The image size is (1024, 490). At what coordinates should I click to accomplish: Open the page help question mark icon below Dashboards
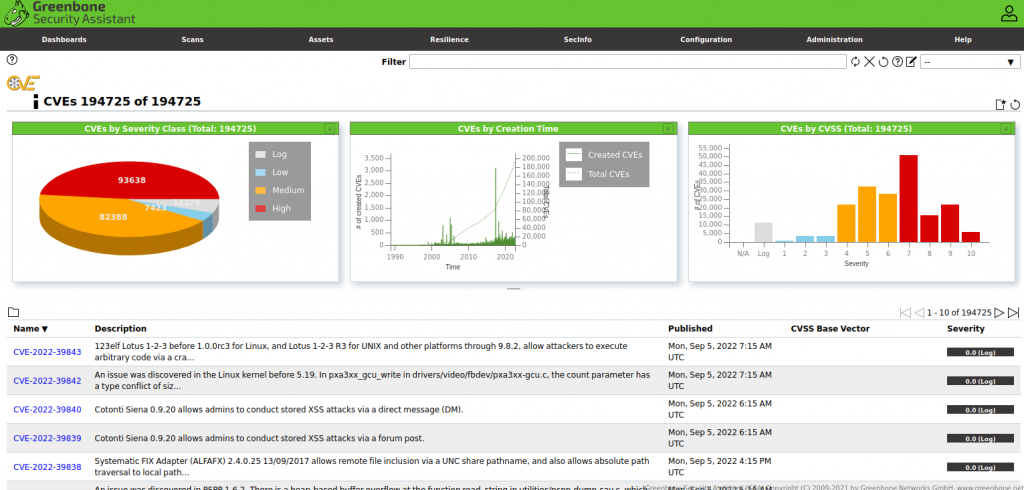coord(12,59)
